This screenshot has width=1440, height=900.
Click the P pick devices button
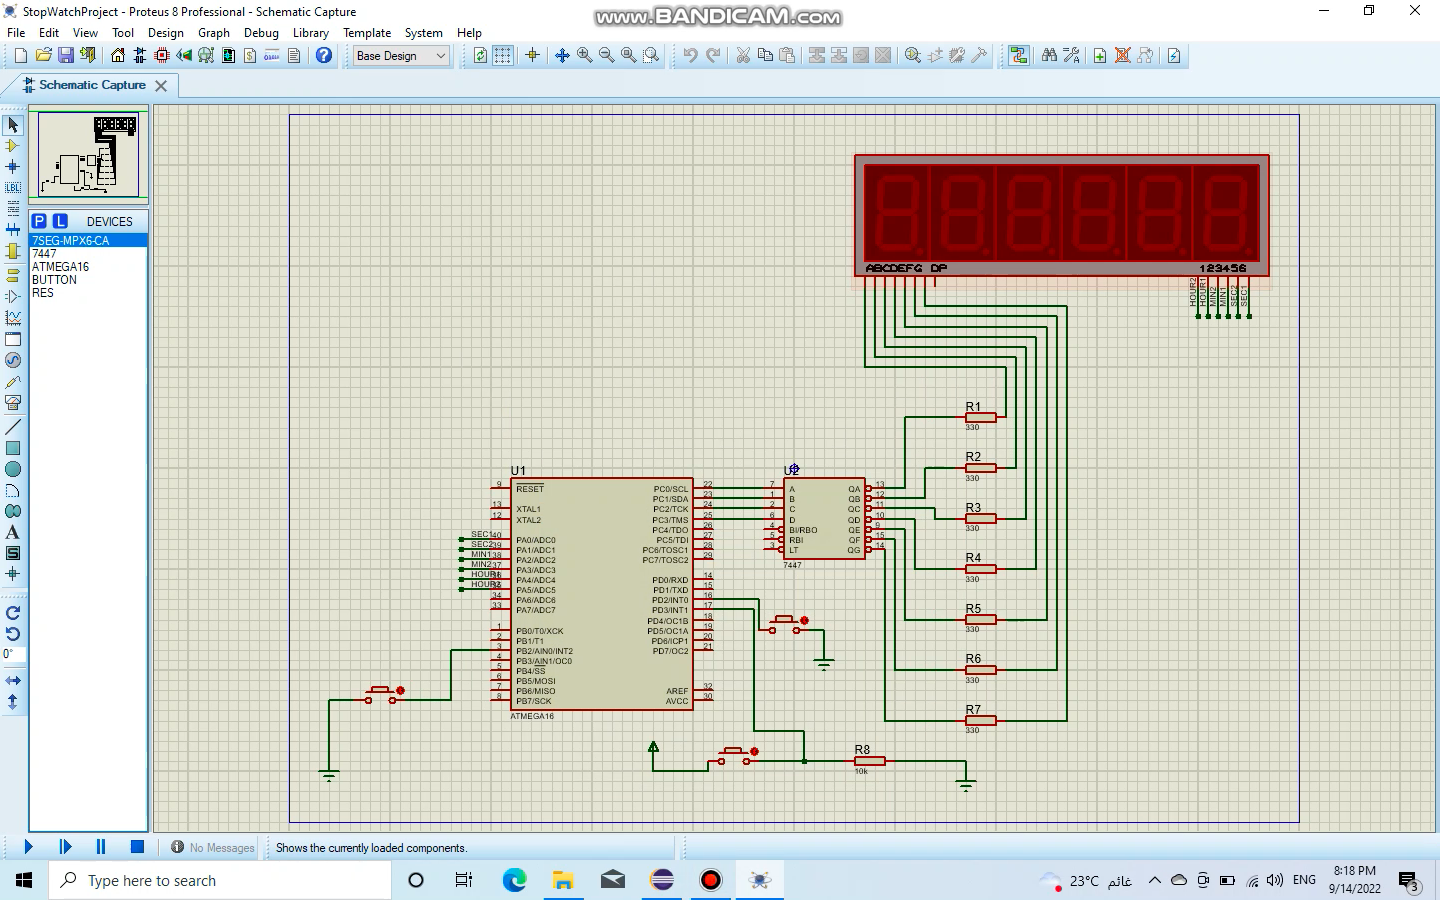tap(39, 221)
